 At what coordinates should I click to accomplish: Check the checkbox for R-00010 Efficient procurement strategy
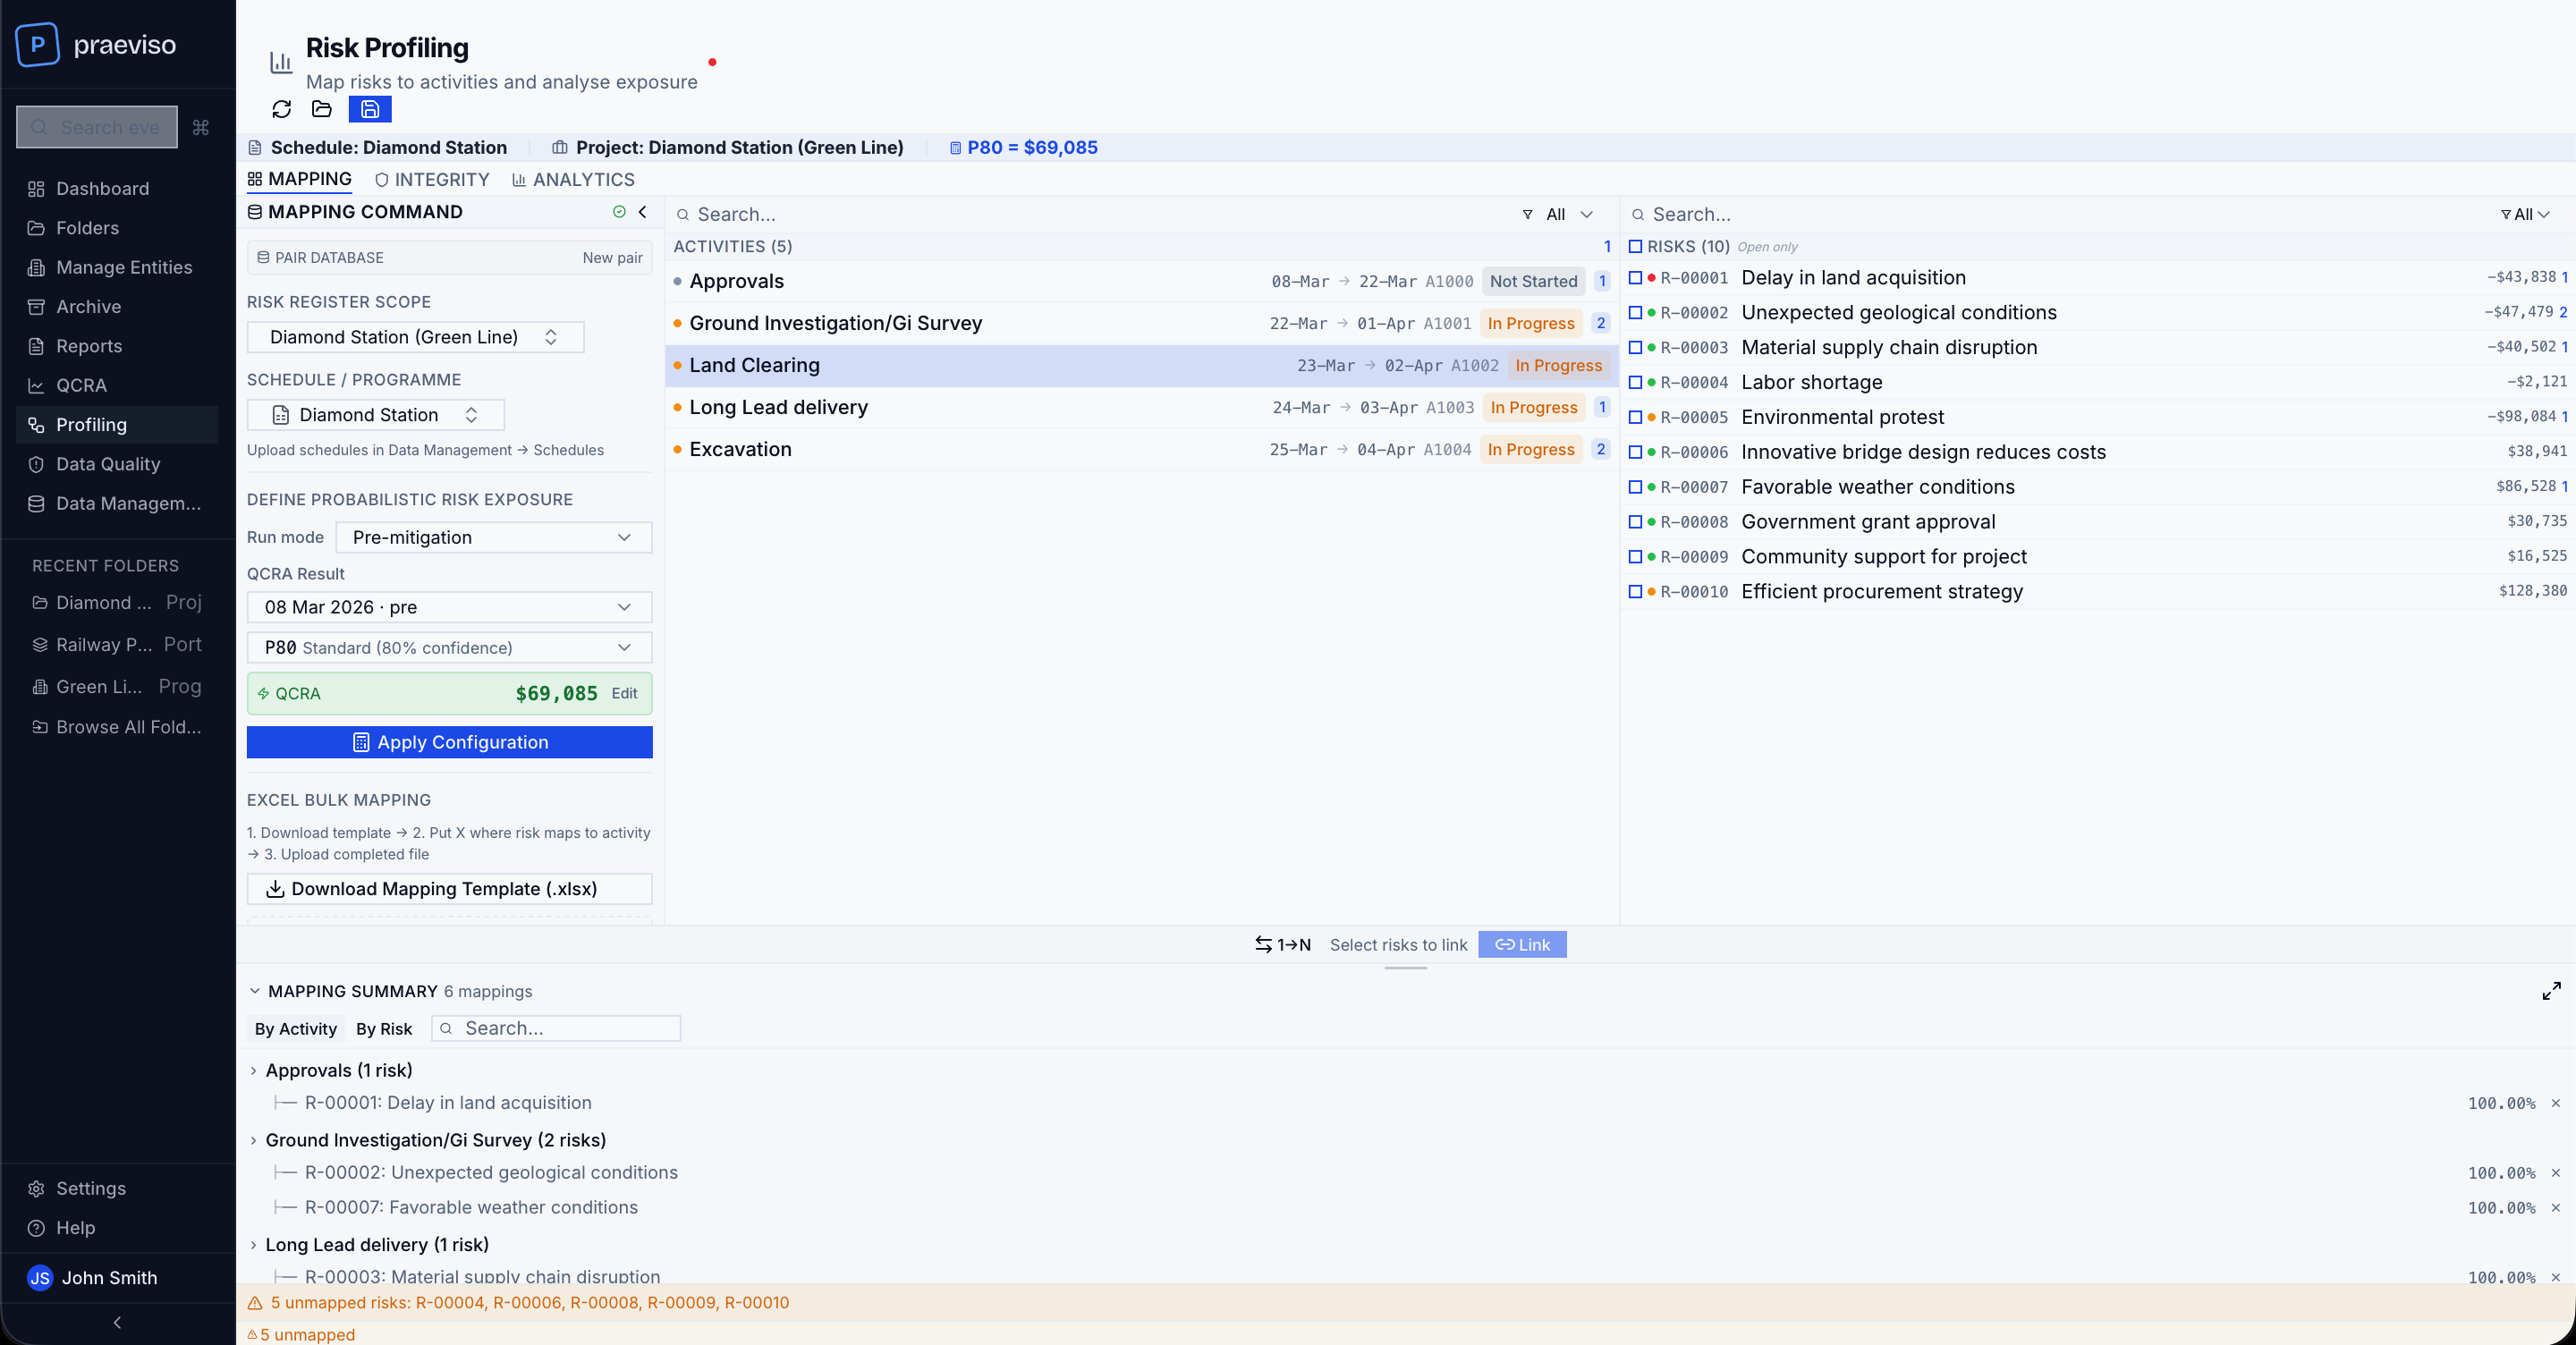[1636, 591]
